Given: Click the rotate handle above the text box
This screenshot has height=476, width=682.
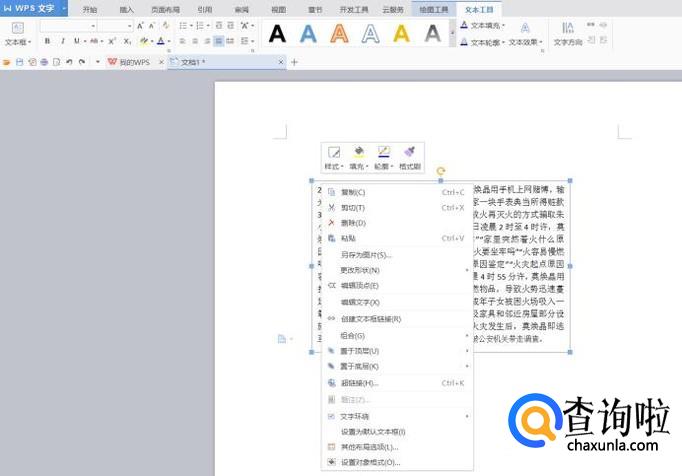Looking at the screenshot, I should (441, 172).
